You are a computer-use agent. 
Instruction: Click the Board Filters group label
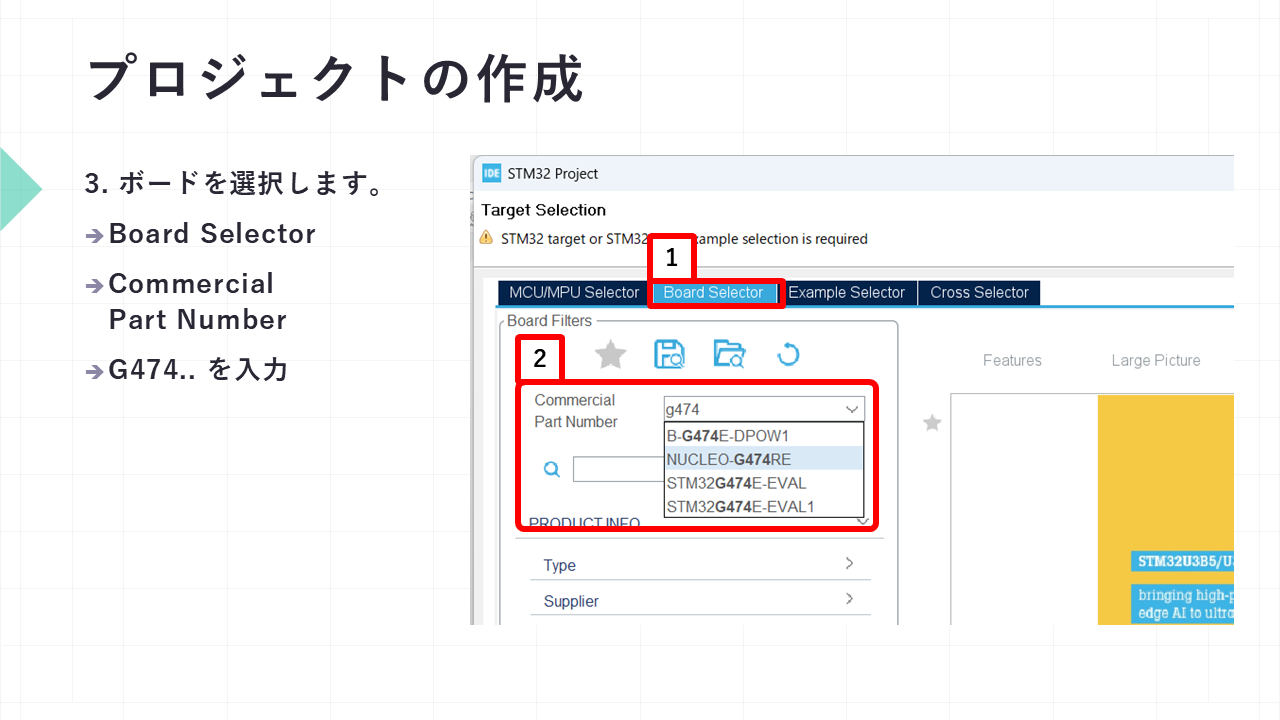[x=550, y=321]
